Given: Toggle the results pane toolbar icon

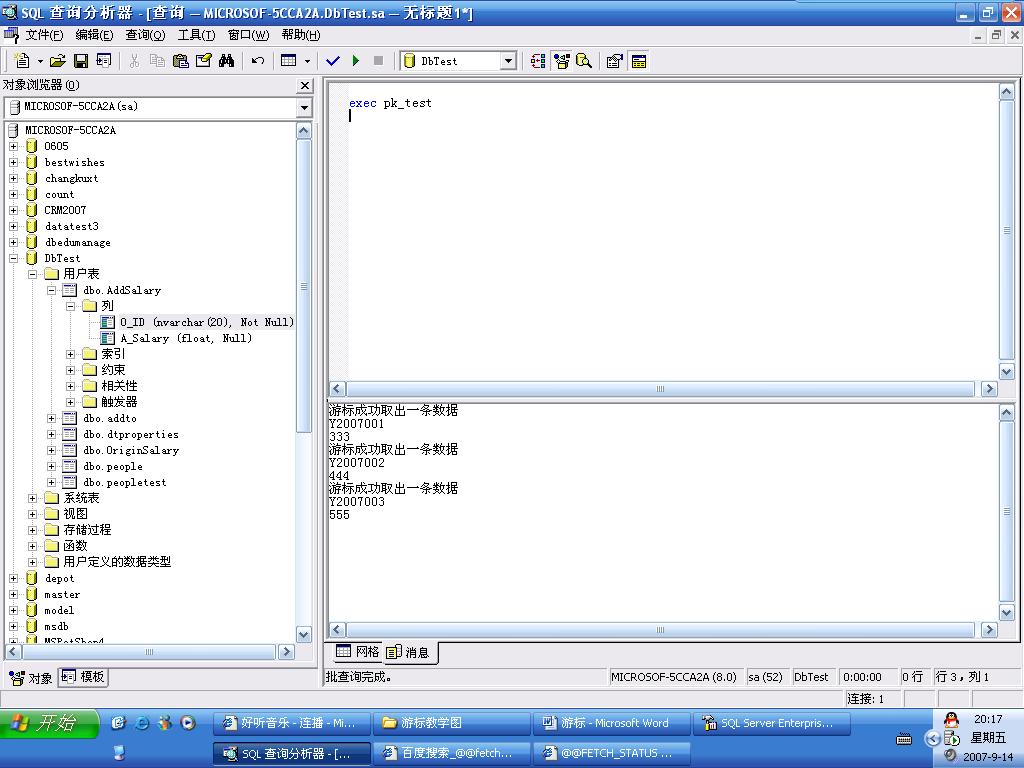Looking at the screenshot, I should click(639, 61).
